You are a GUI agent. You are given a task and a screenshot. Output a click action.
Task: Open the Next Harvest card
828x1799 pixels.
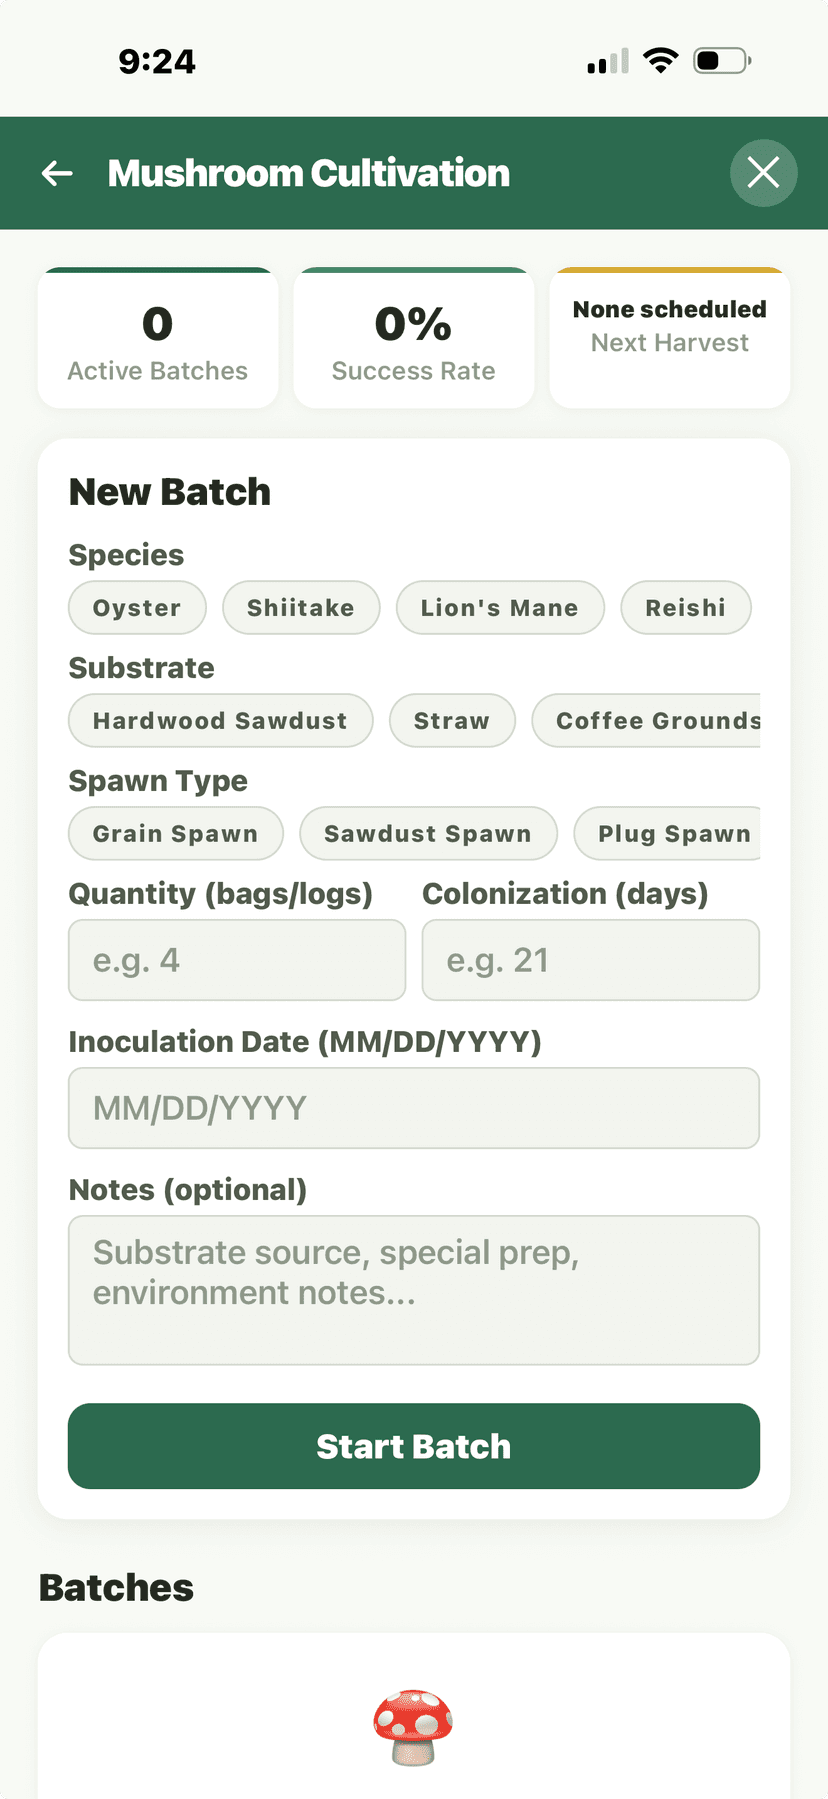668,338
